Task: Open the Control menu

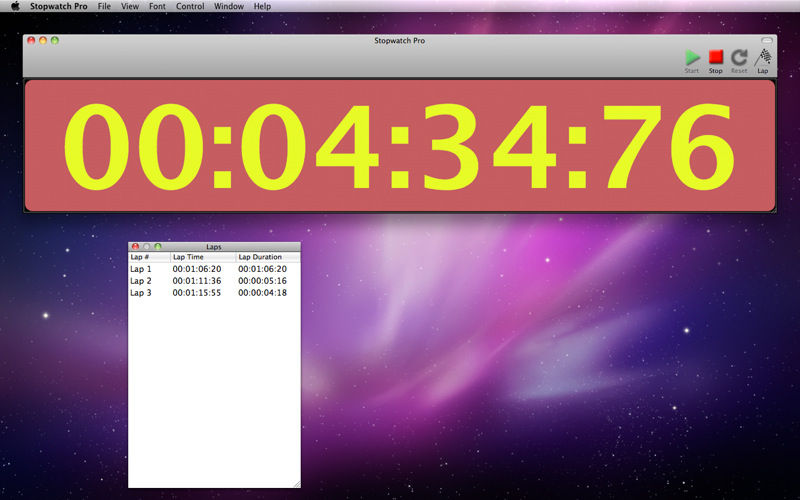Action: click(x=190, y=6)
